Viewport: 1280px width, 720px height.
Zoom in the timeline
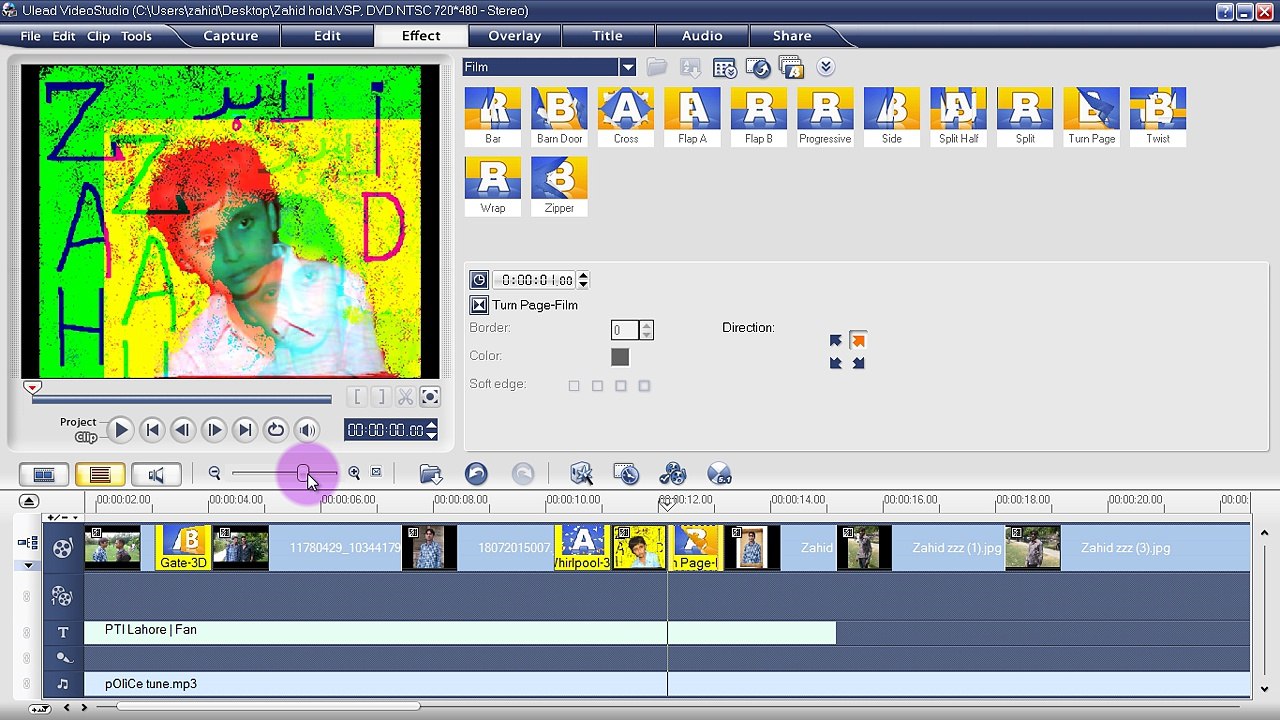click(354, 473)
